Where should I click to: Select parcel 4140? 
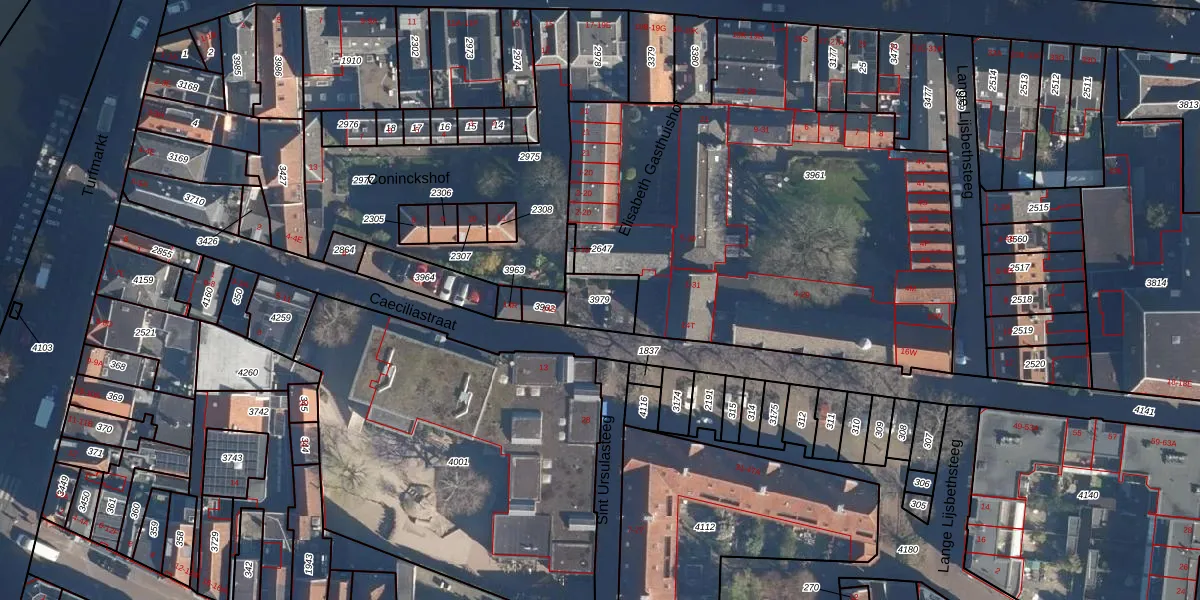click(x=1088, y=495)
